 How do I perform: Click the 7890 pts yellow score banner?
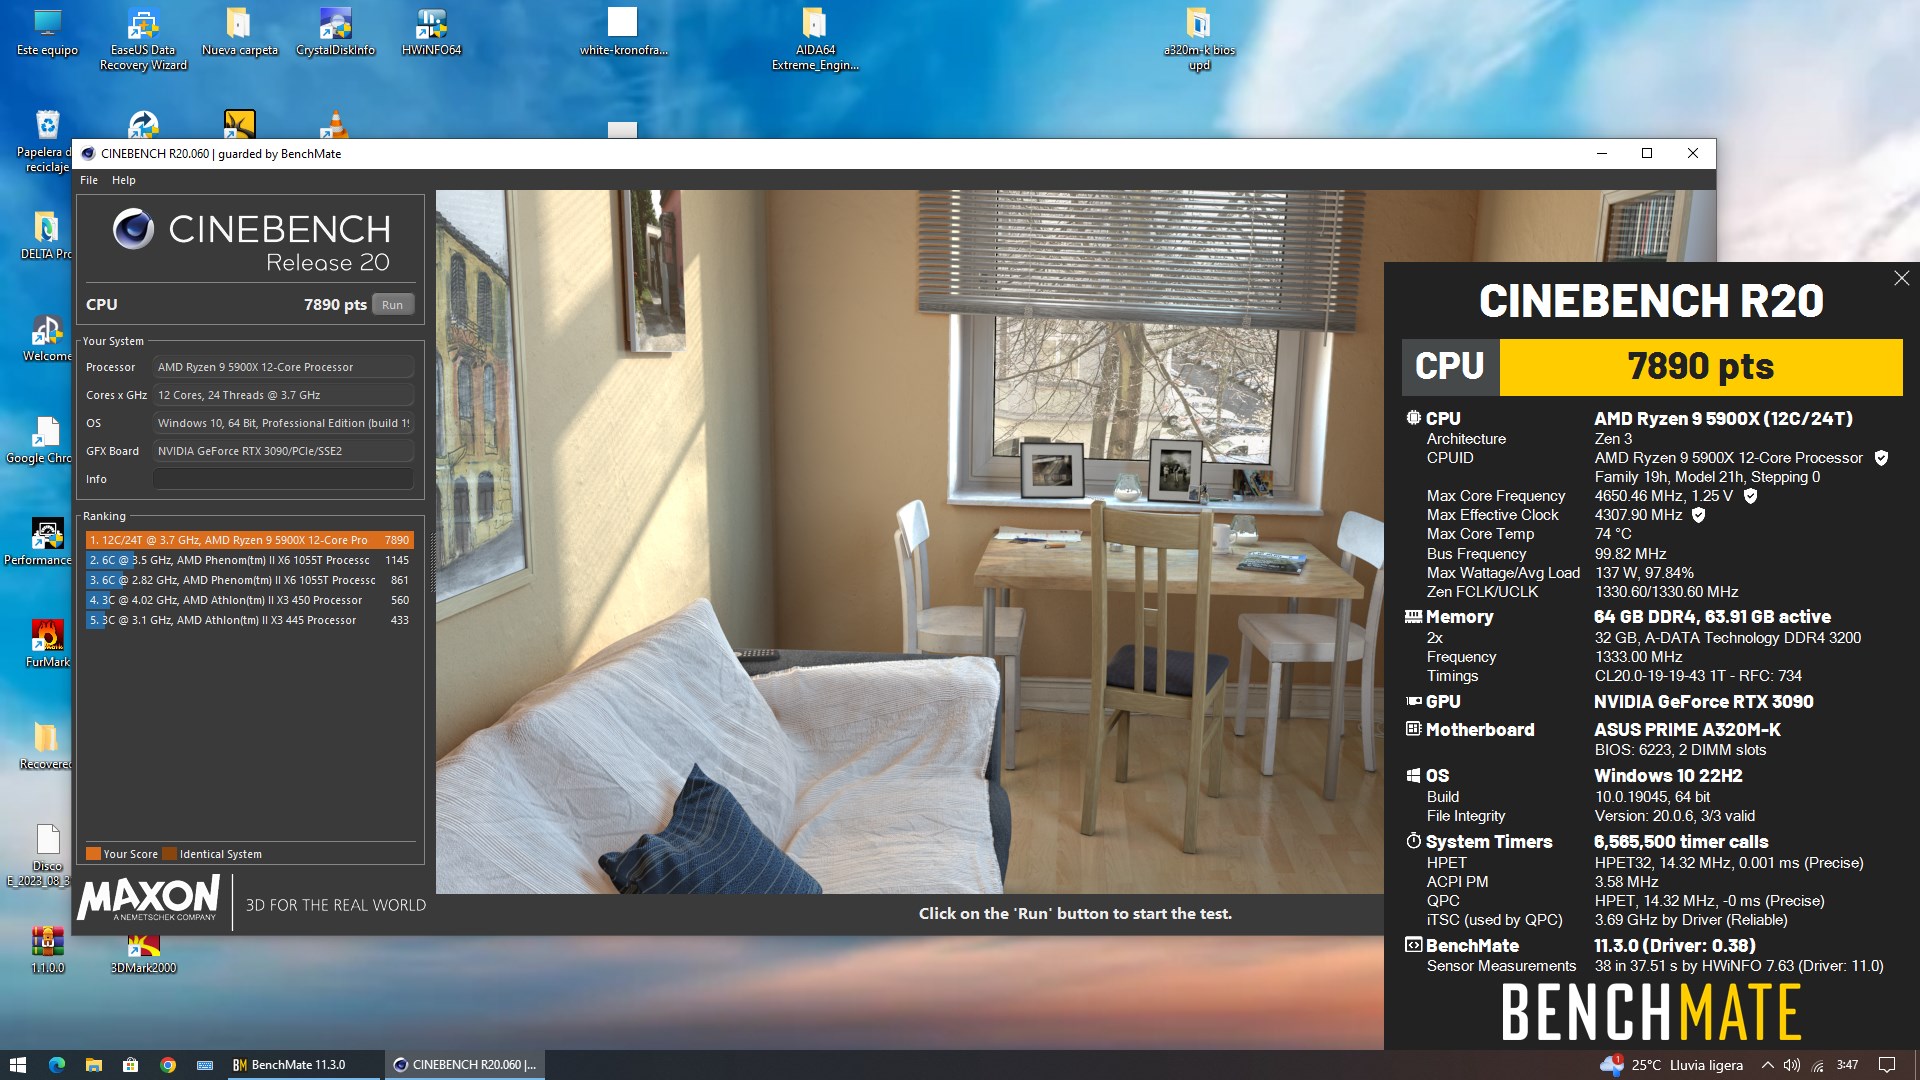1700,366
